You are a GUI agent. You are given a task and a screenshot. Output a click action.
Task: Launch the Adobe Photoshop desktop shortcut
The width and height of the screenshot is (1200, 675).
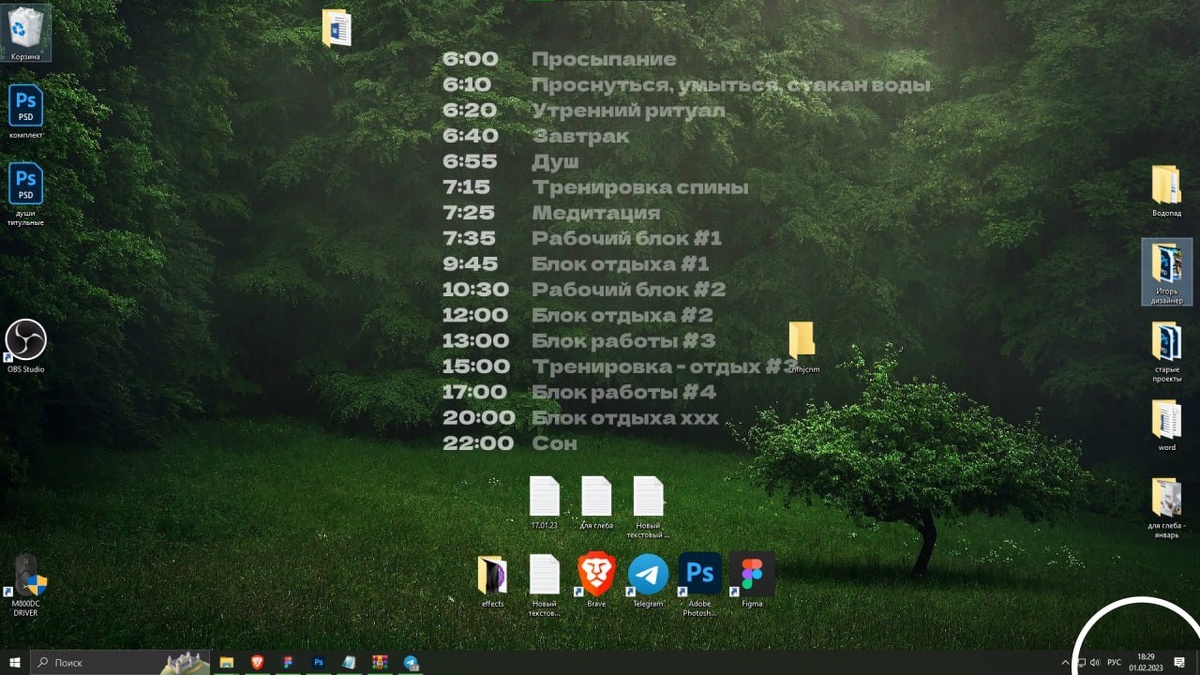point(700,585)
